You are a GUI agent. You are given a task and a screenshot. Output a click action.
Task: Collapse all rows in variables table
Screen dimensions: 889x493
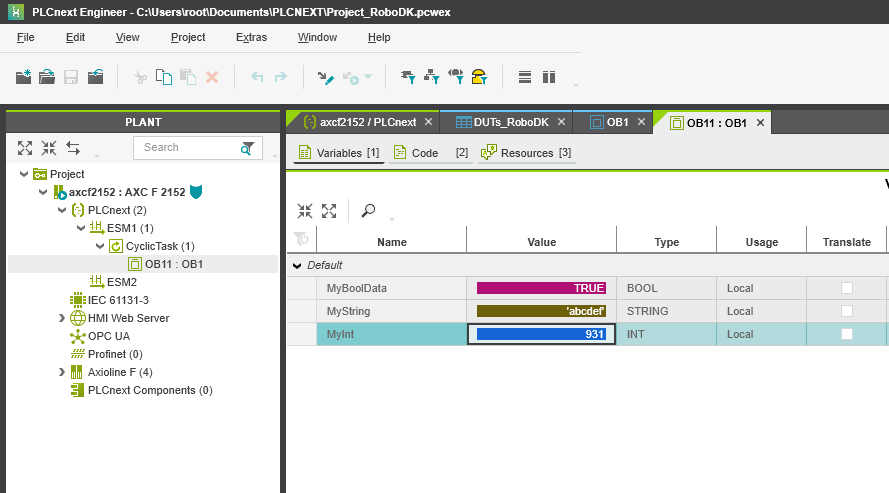click(x=305, y=211)
